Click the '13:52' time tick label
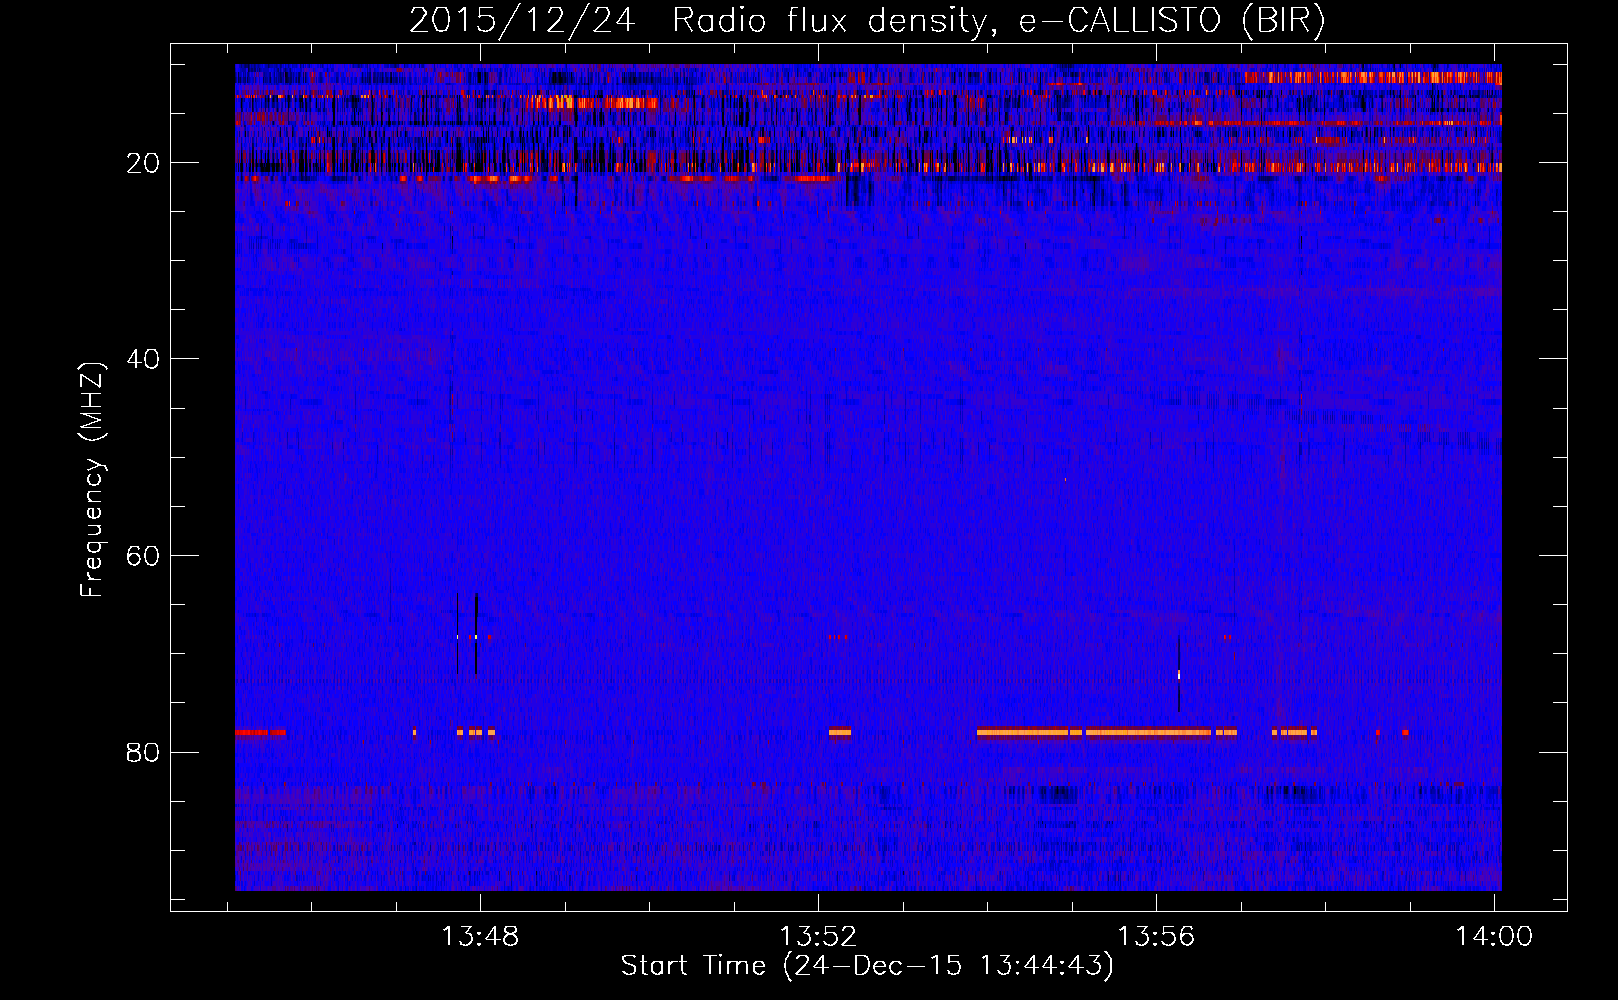This screenshot has height=1000, width=1618. coord(818,937)
